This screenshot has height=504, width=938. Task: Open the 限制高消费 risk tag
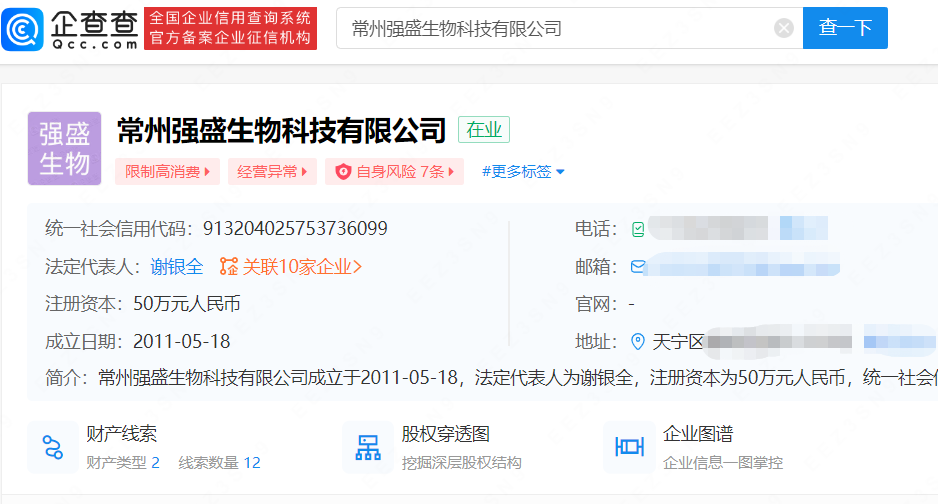tap(168, 172)
